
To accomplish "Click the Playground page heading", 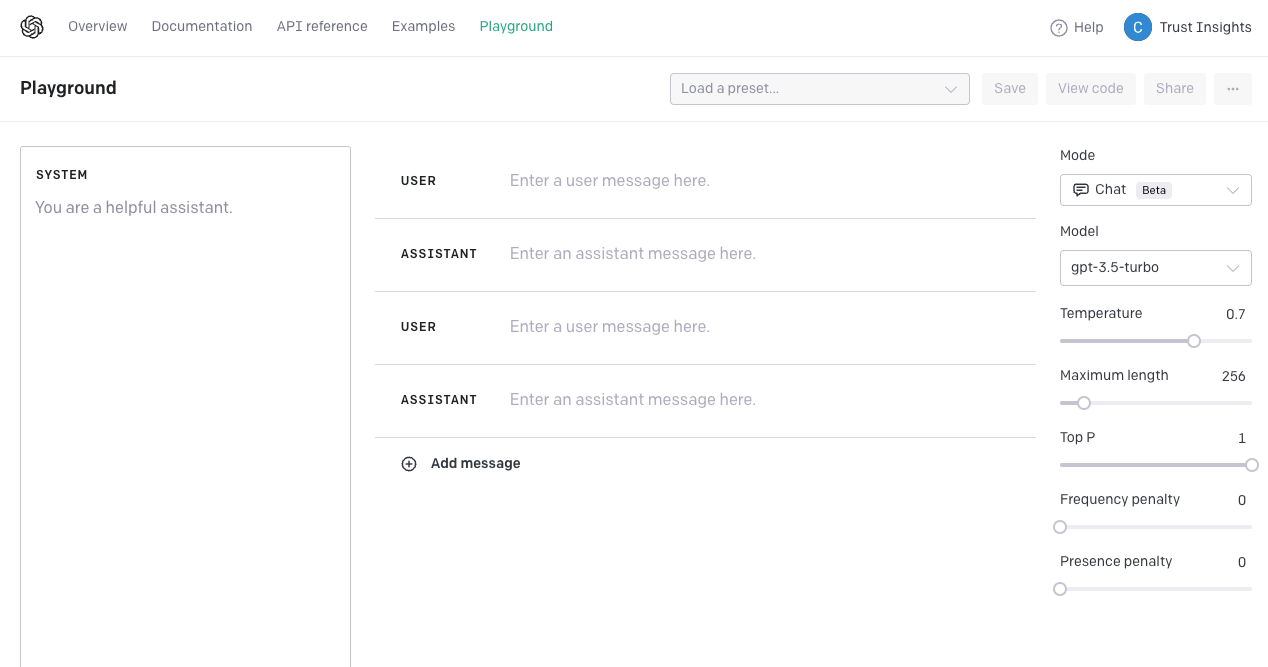I will pyautogui.click(x=68, y=88).
